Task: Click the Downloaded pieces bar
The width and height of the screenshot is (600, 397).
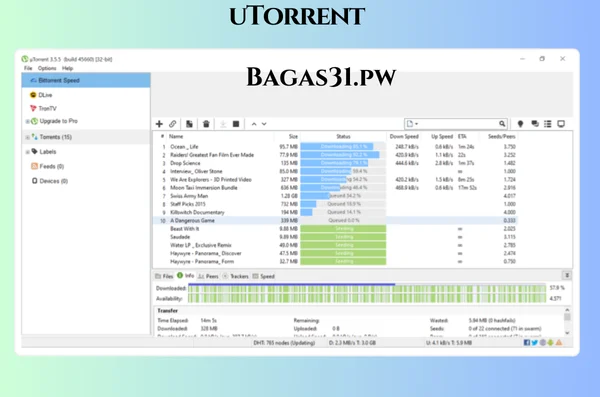Action: pos(367,288)
